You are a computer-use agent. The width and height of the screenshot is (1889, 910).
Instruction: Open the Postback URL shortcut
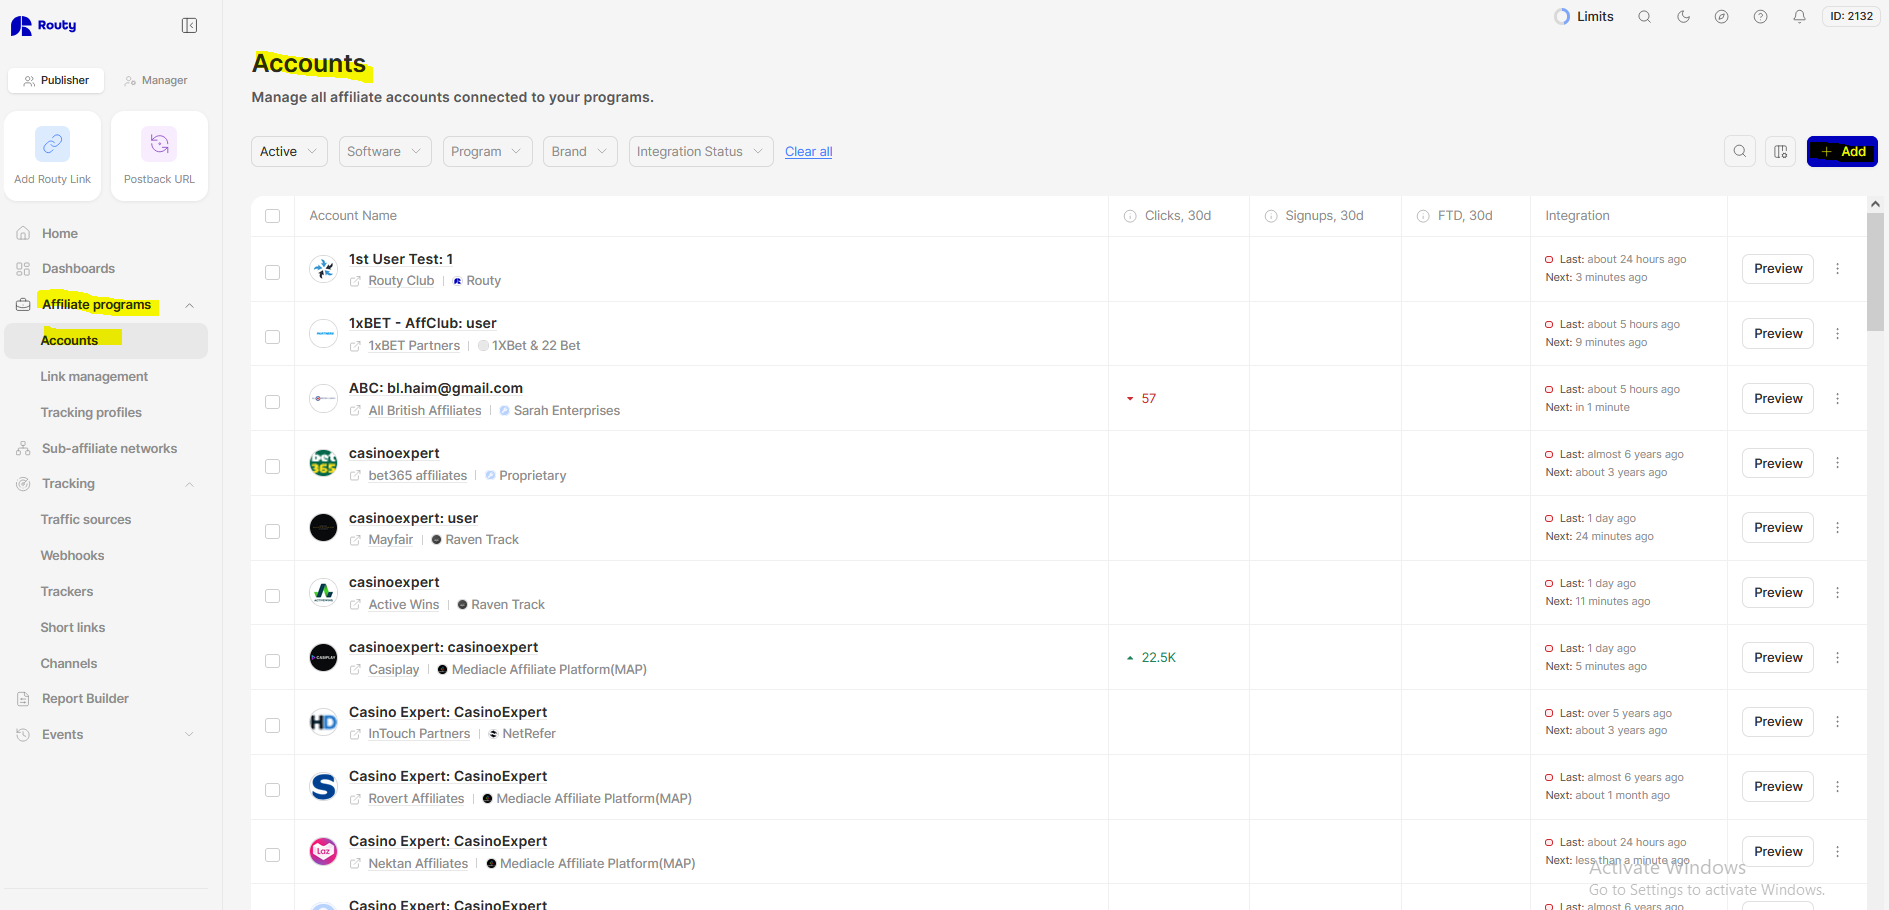coord(159,156)
